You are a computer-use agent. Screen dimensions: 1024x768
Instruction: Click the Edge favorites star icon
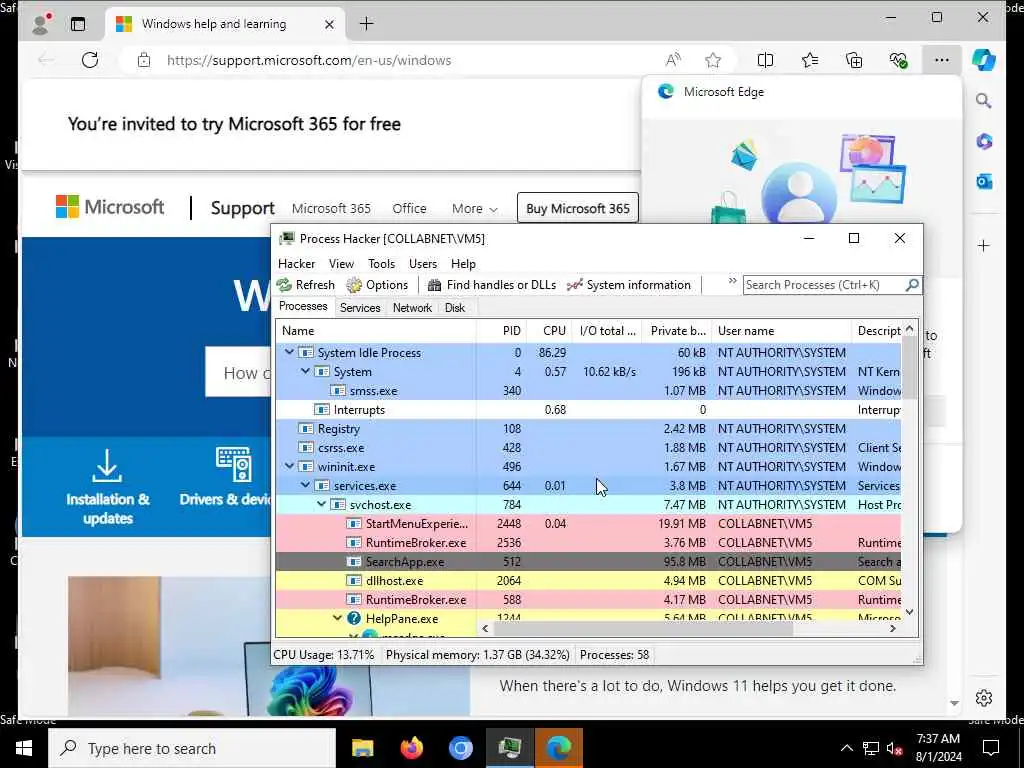(x=712, y=60)
